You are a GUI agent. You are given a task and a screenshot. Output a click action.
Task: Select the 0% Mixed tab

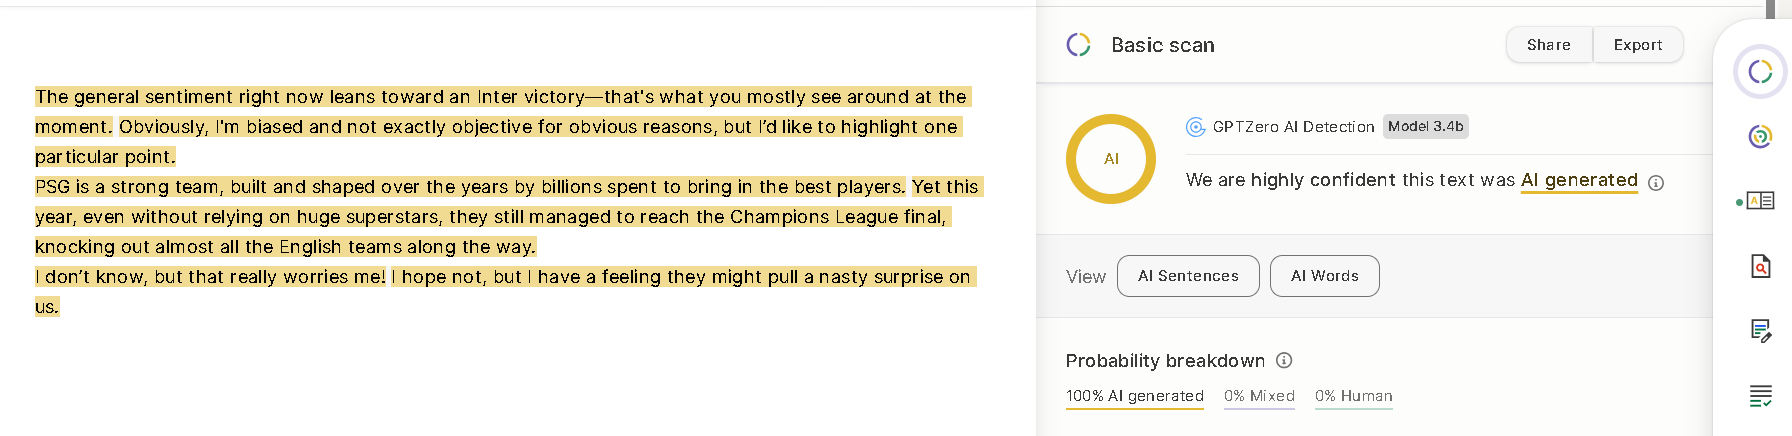coord(1259,397)
